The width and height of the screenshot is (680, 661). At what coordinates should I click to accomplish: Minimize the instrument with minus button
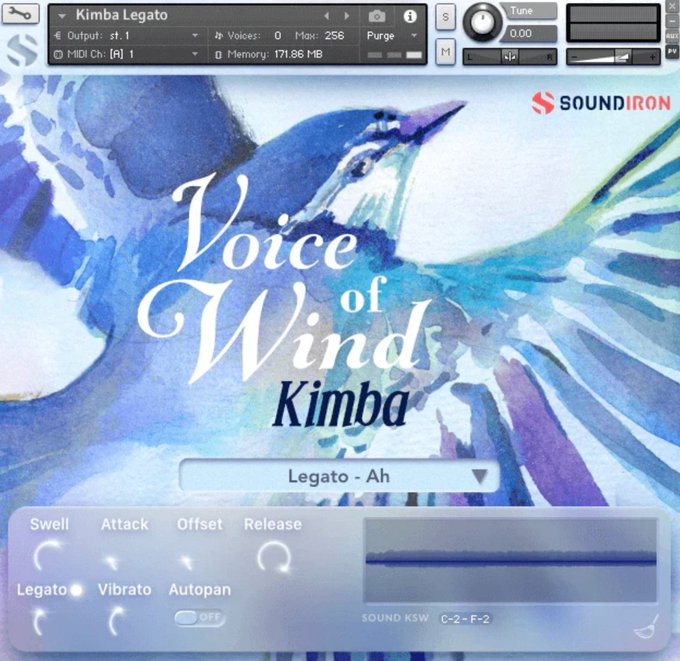pos(672,21)
